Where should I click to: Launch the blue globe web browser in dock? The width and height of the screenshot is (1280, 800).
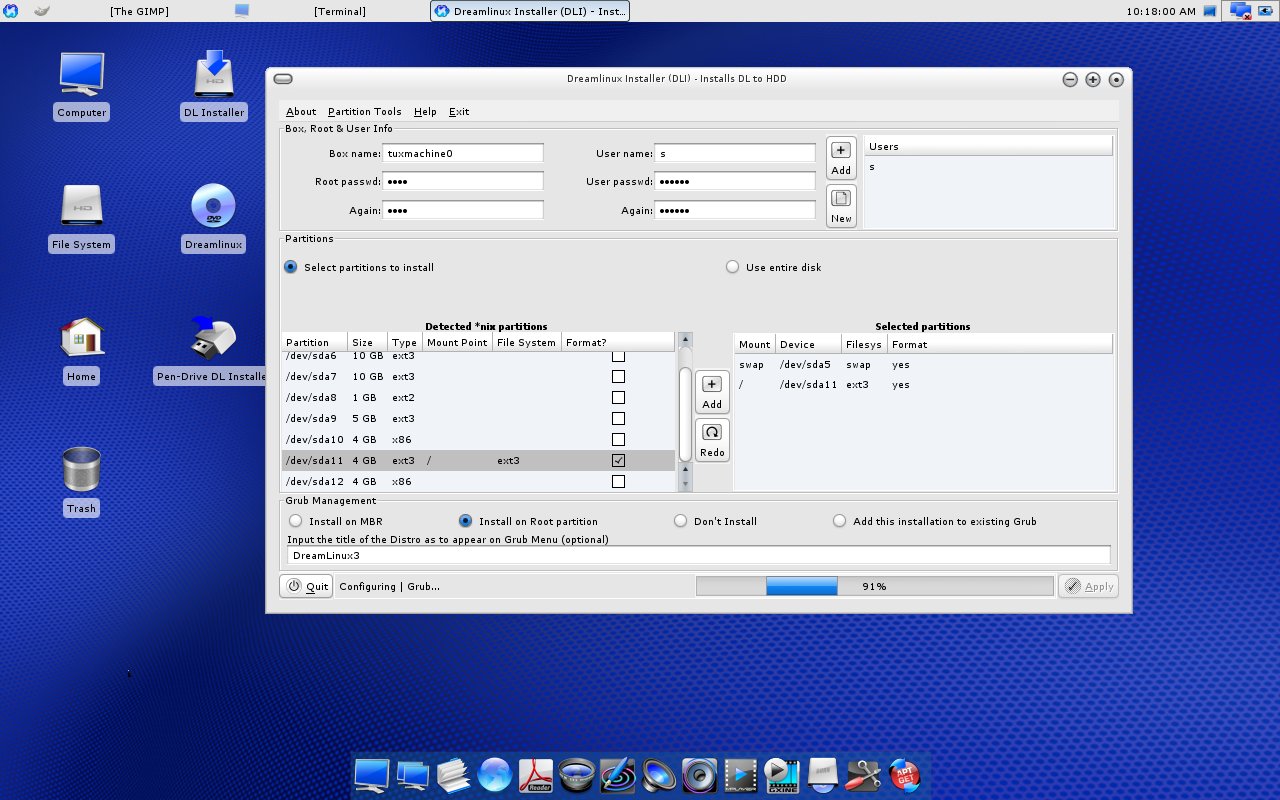(494, 775)
